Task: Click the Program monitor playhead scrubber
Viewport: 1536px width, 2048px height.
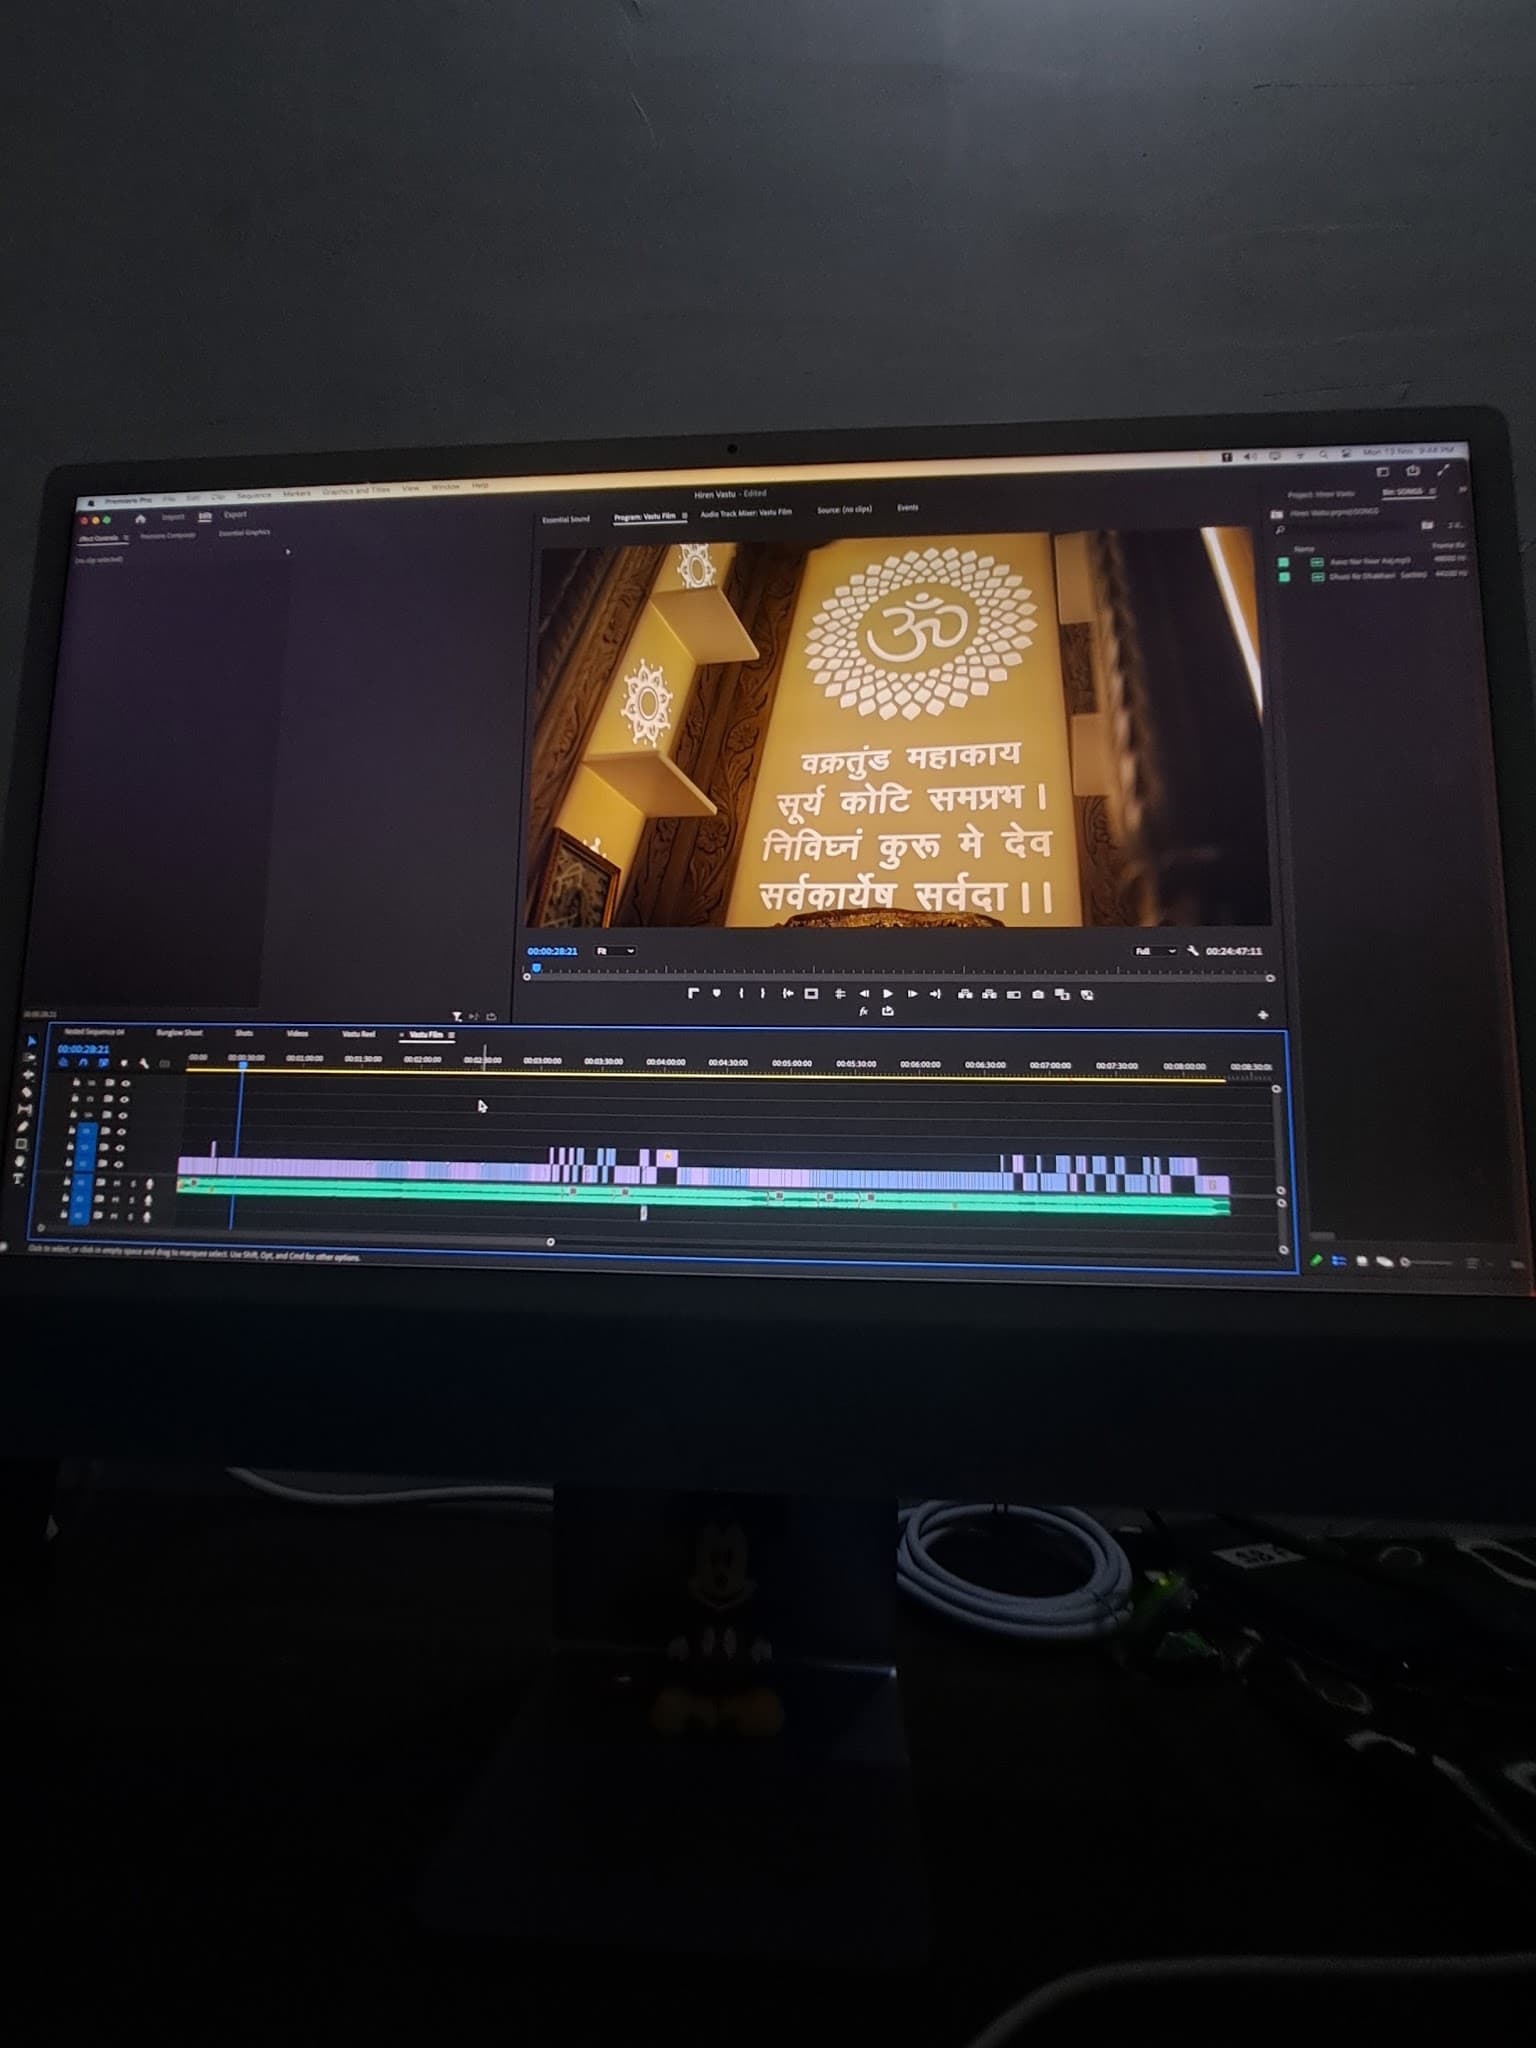Action: (x=536, y=968)
